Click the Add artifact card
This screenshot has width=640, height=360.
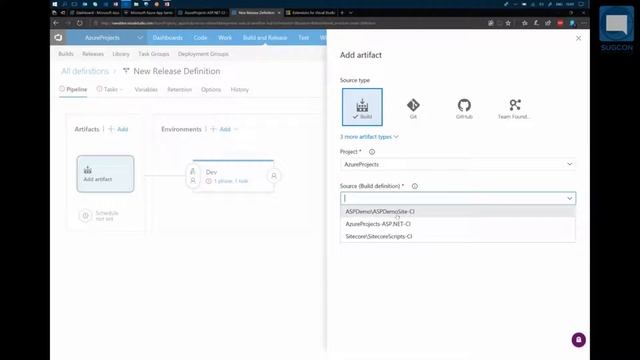(105, 174)
